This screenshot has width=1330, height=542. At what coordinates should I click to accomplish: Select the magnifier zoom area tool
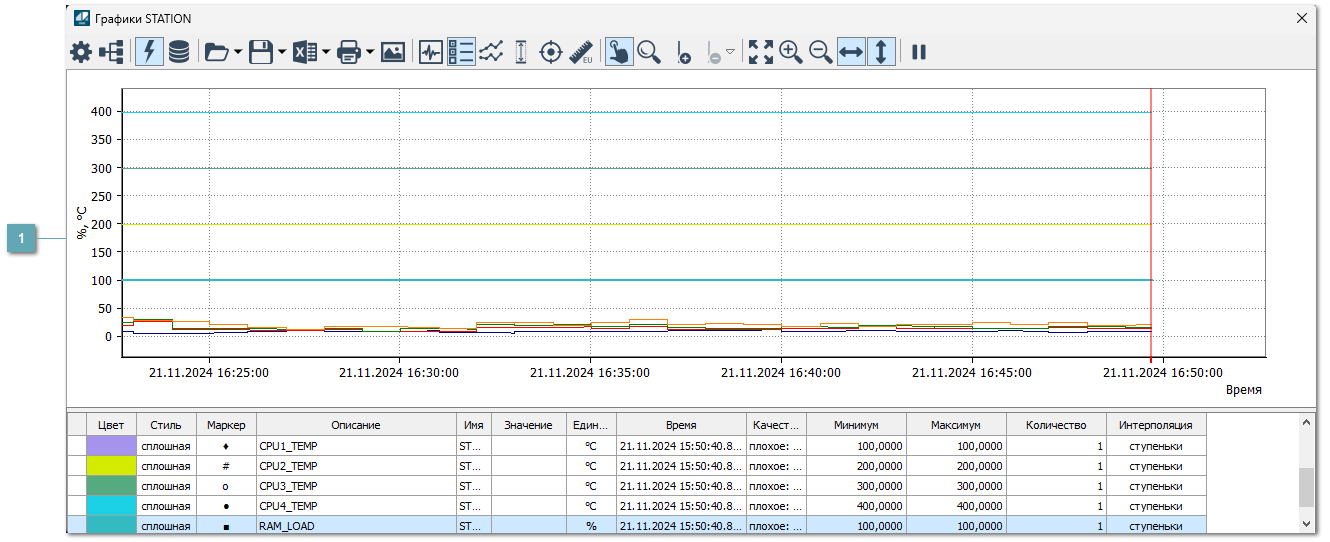[x=649, y=52]
